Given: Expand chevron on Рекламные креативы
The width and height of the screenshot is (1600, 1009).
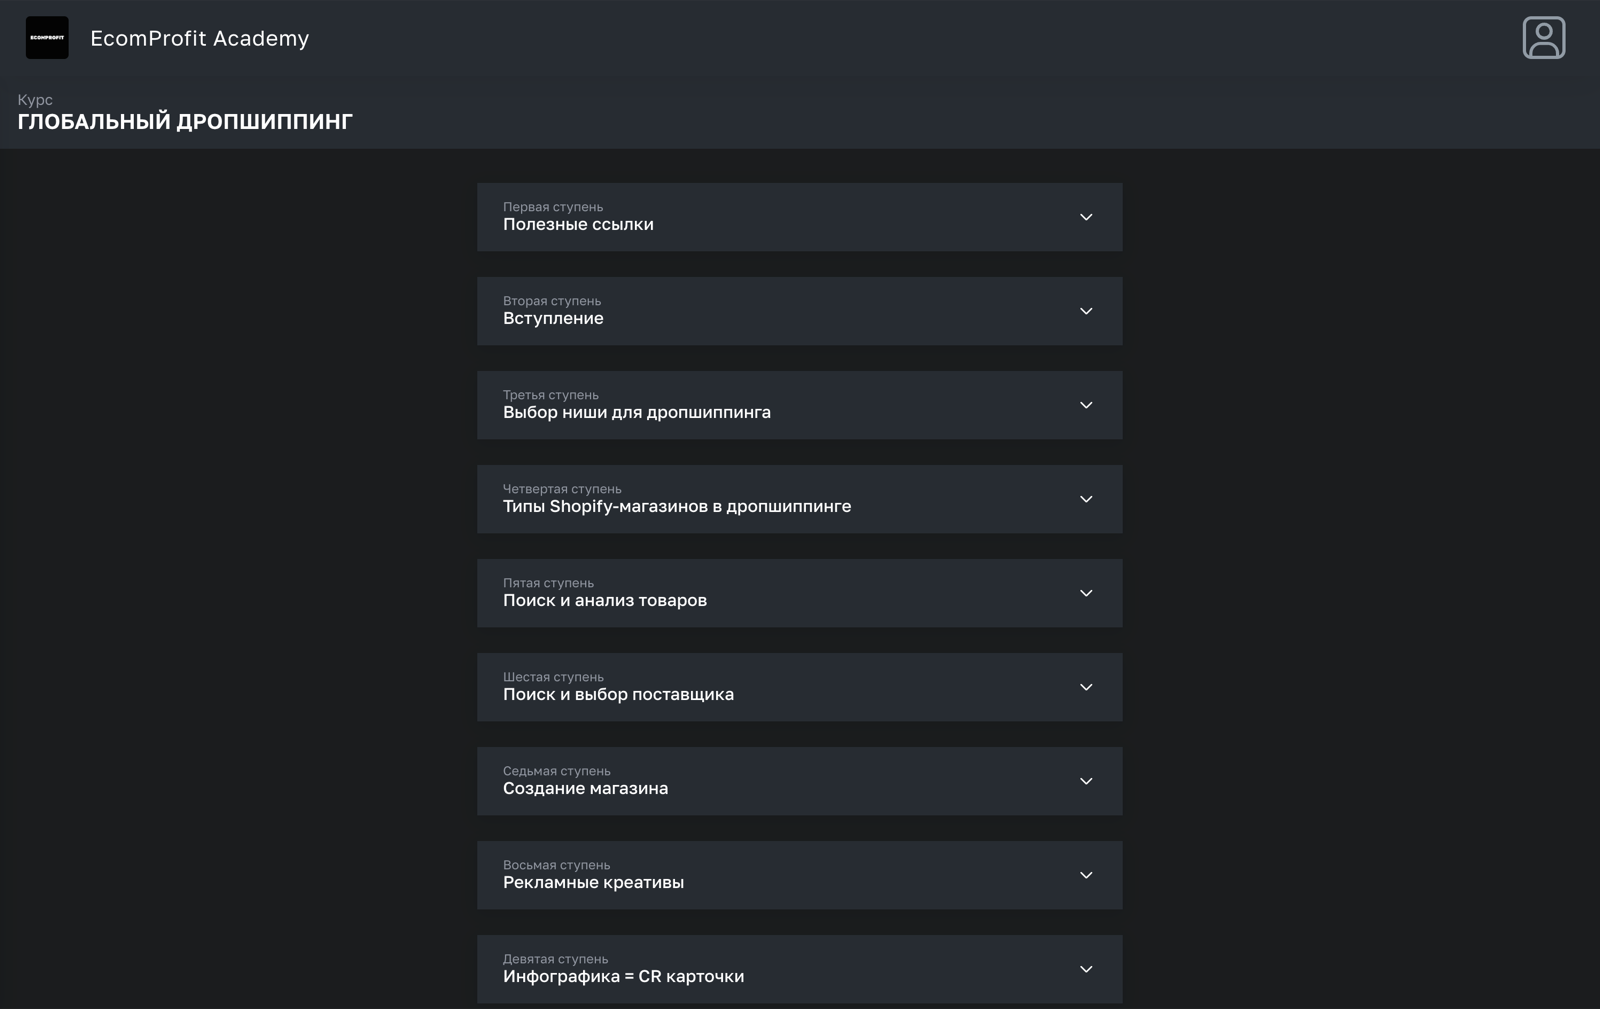Looking at the screenshot, I should coord(1086,875).
